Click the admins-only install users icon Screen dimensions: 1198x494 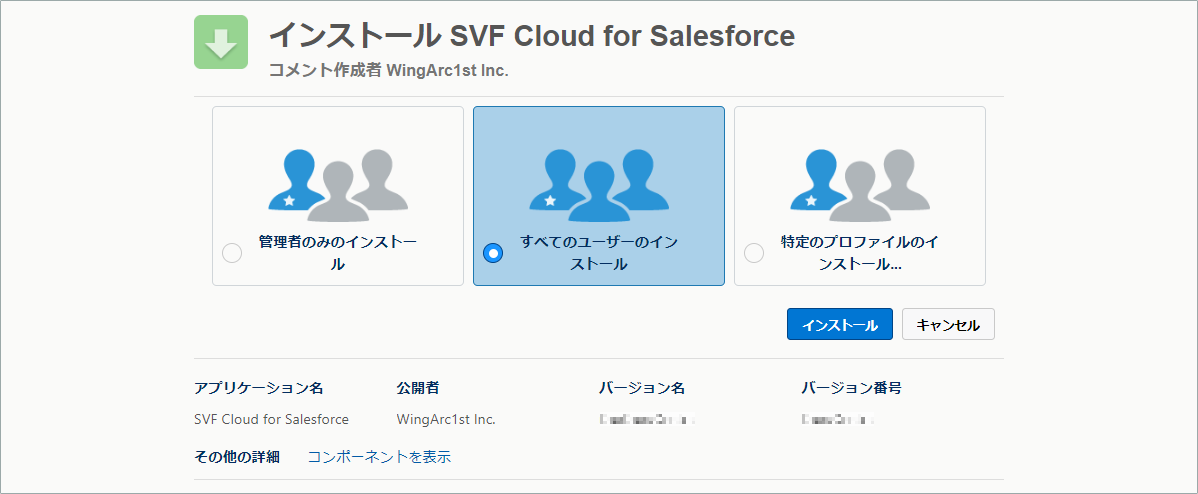[x=338, y=184]
